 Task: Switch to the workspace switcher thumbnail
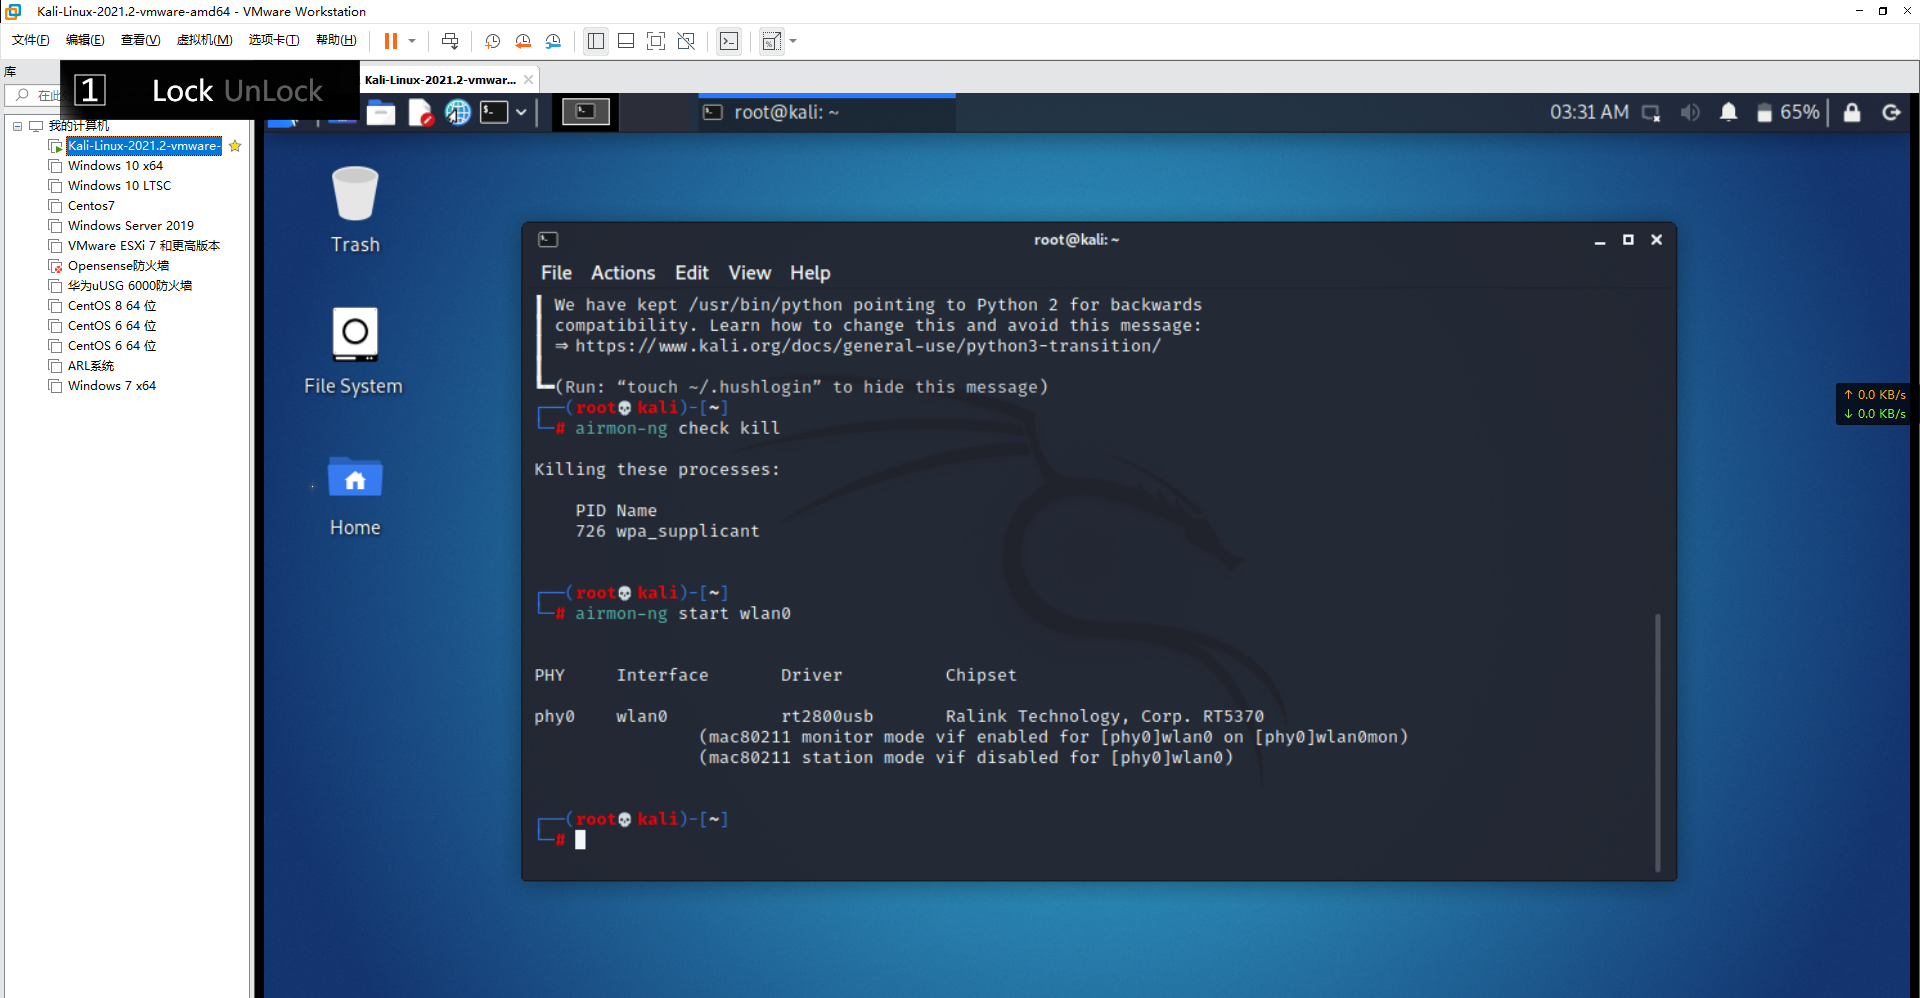(586, 112)
